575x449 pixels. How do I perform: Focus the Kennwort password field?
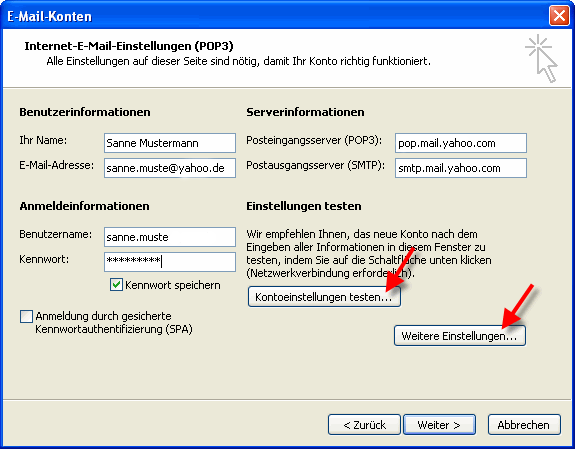pos(170,262)
